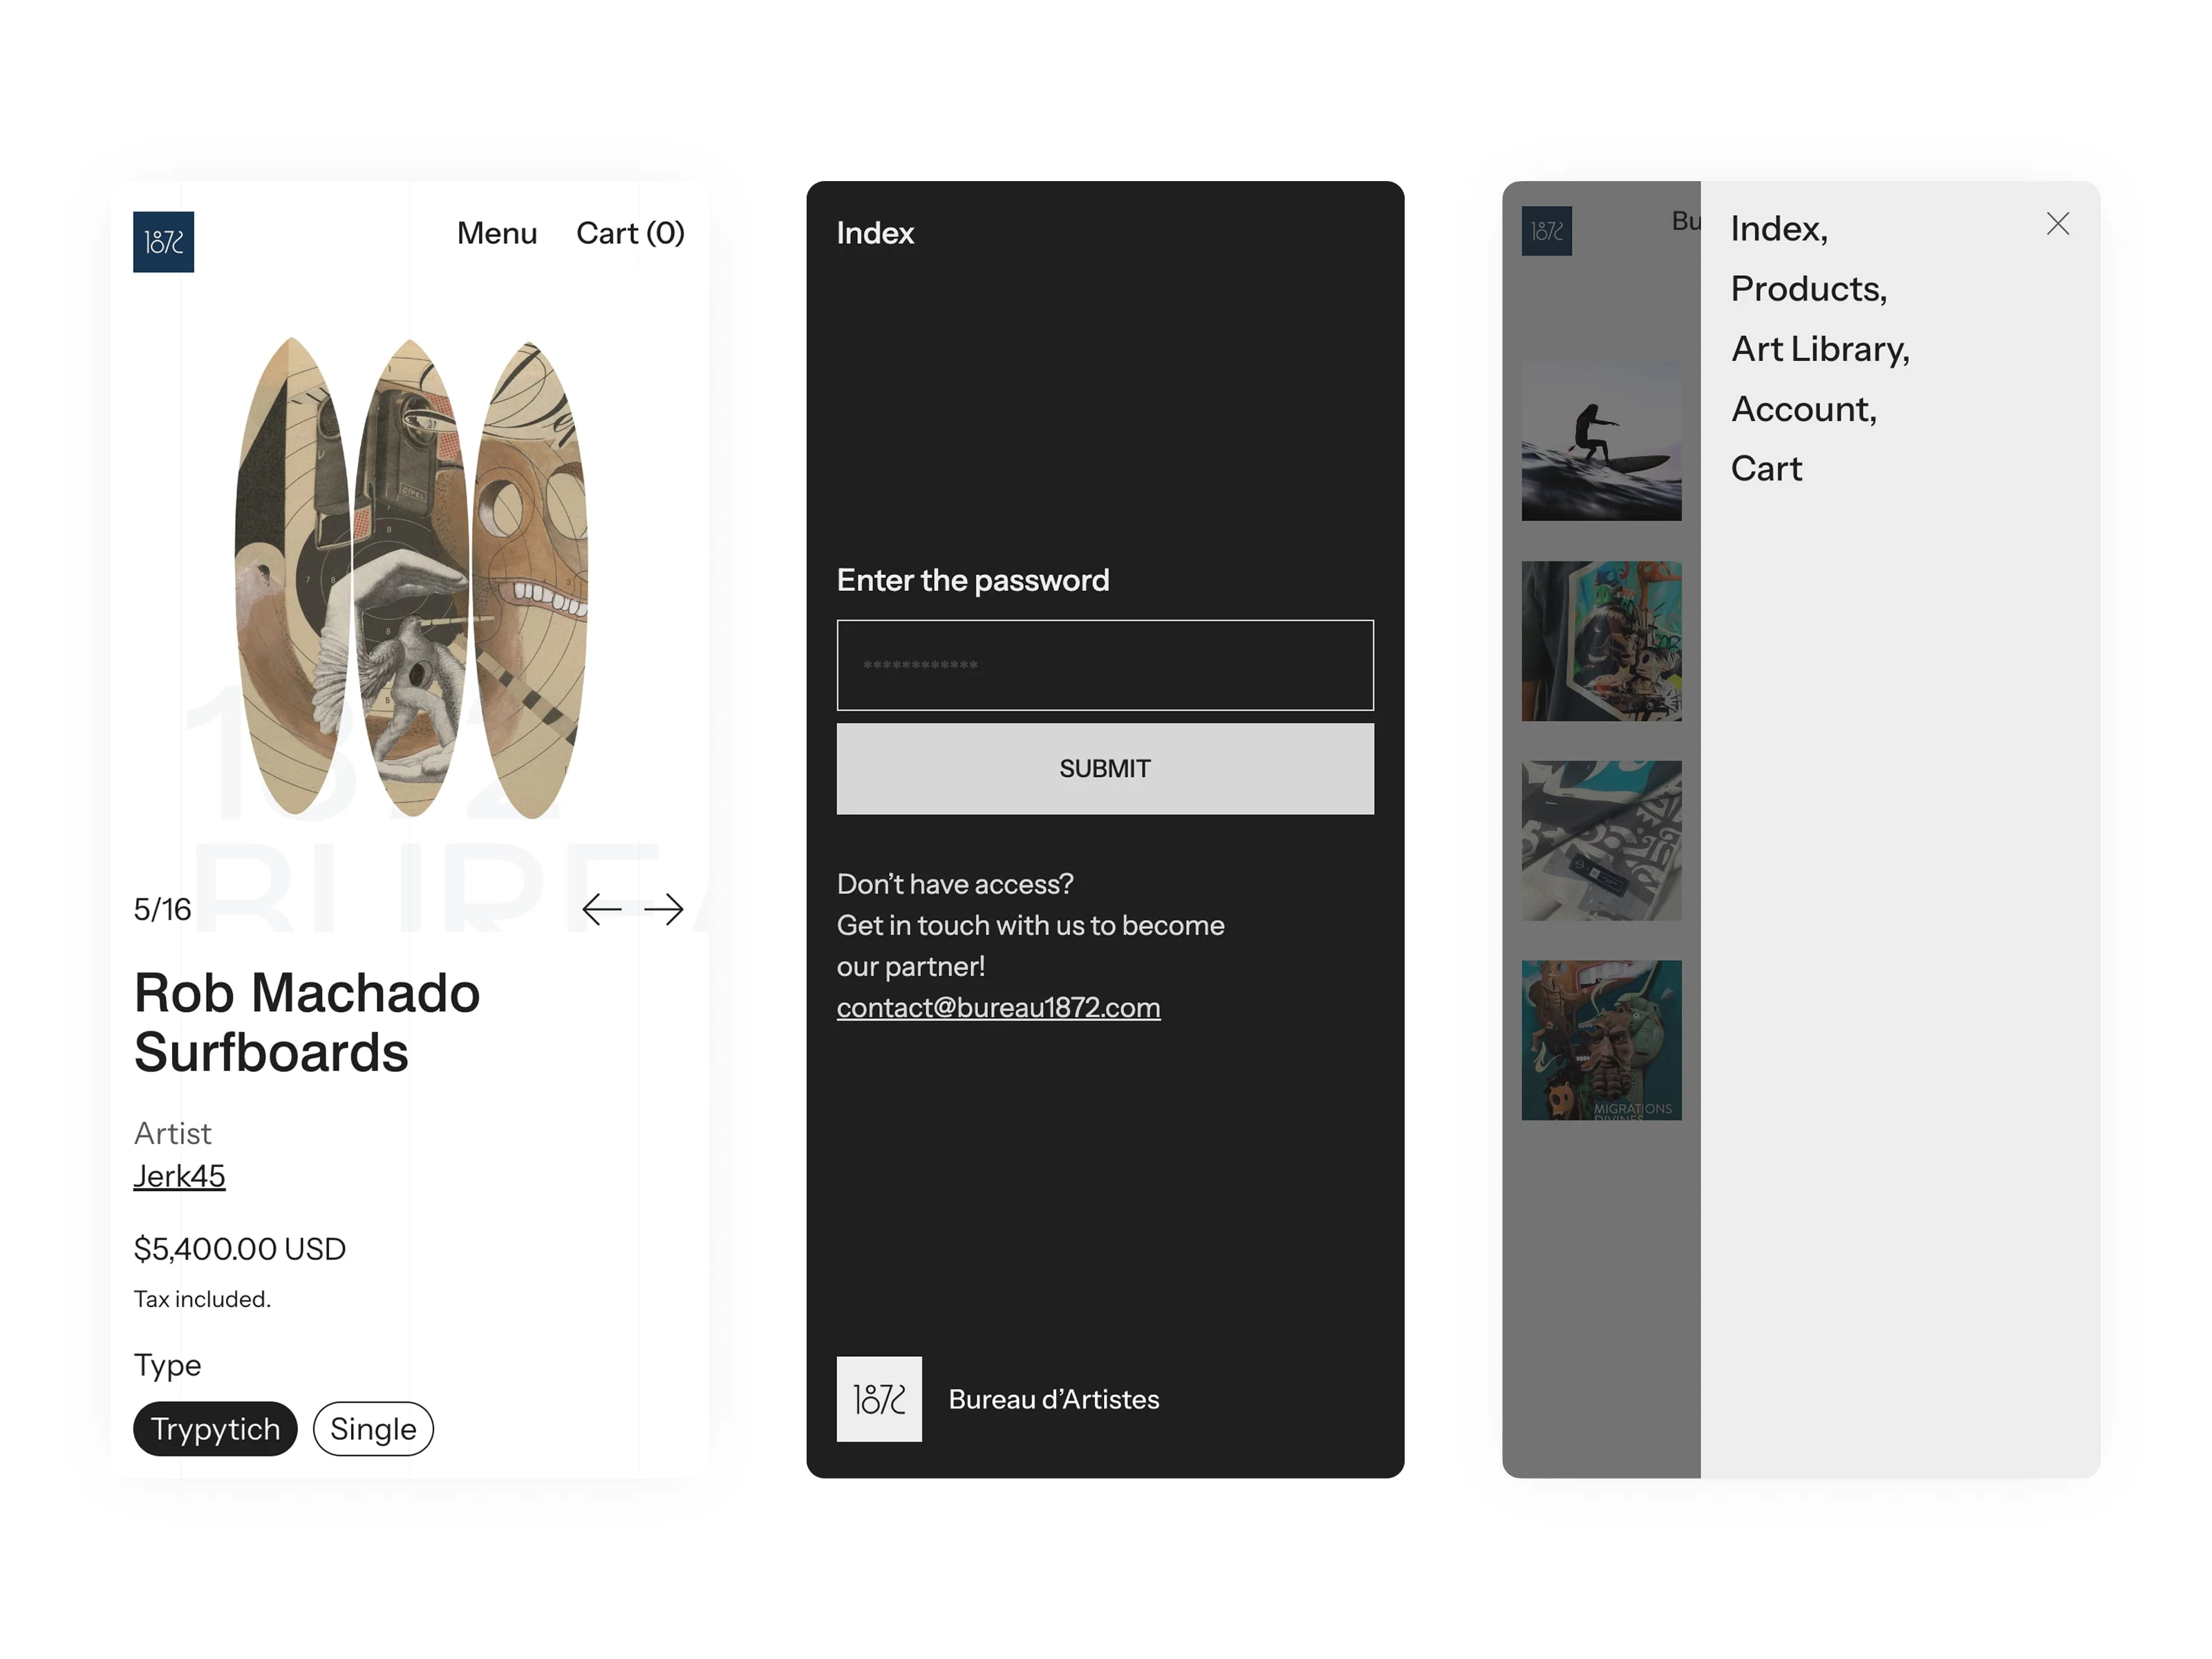
Task: Click the navy 1872 logo on product page
Action: coord(163,242)
